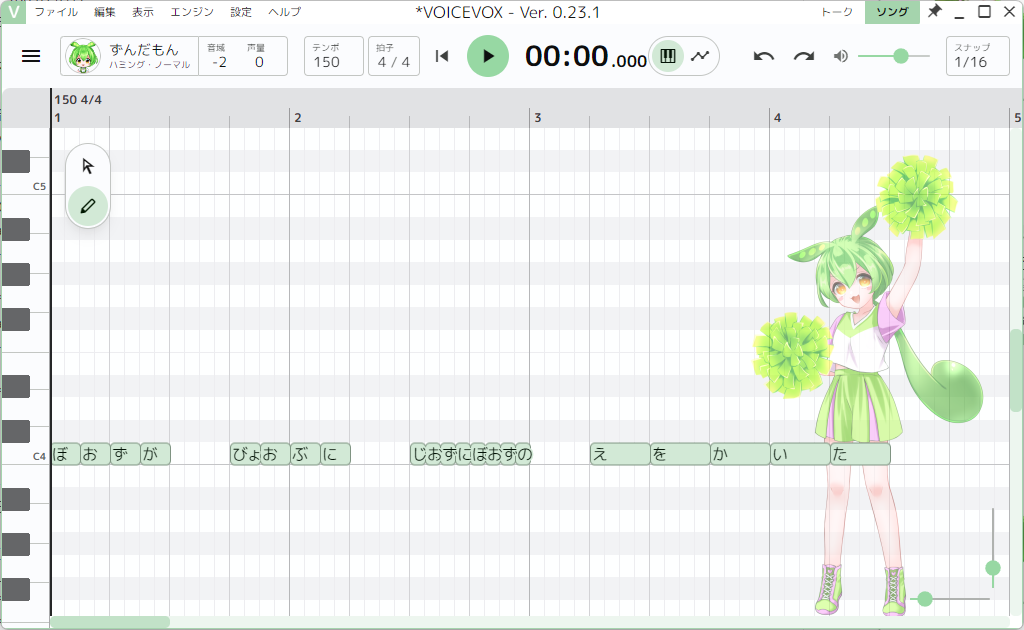This screenshot has width=1024, height=630.
Task: Change the 拍子 numerator 4
Action: [x=382, y=62]
